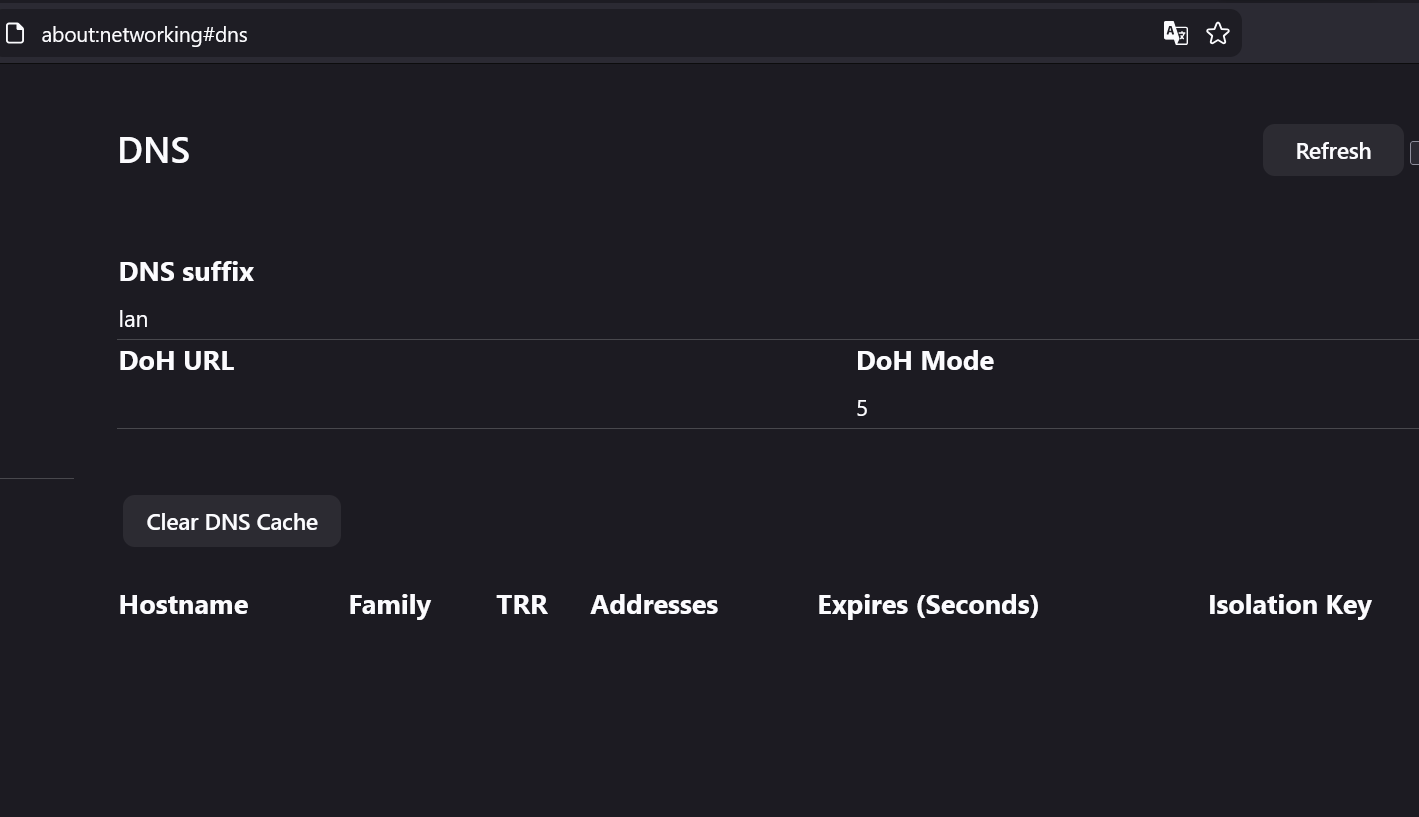This screenshot has width=1419, height=817.
Task: Click the empty DoH URL value area
Action: pos(400,408)
